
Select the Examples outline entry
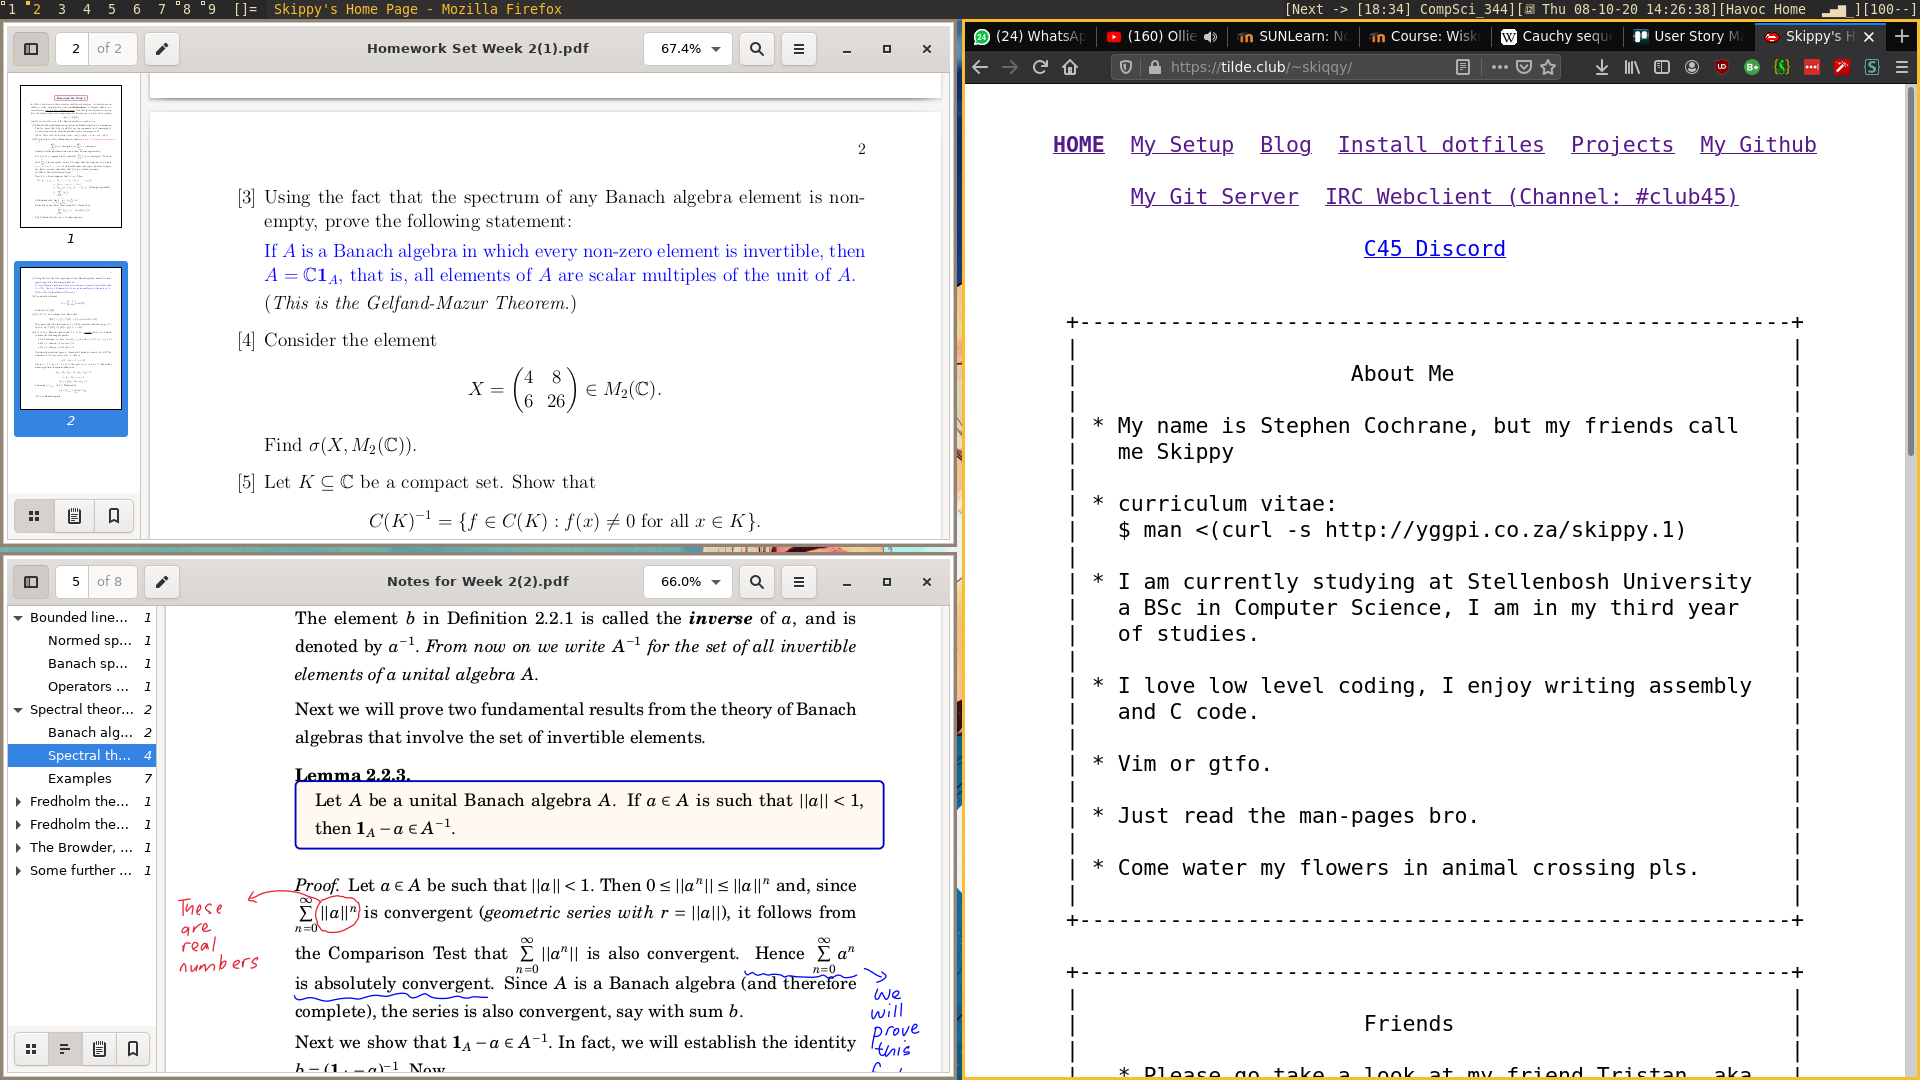[80, 779]
